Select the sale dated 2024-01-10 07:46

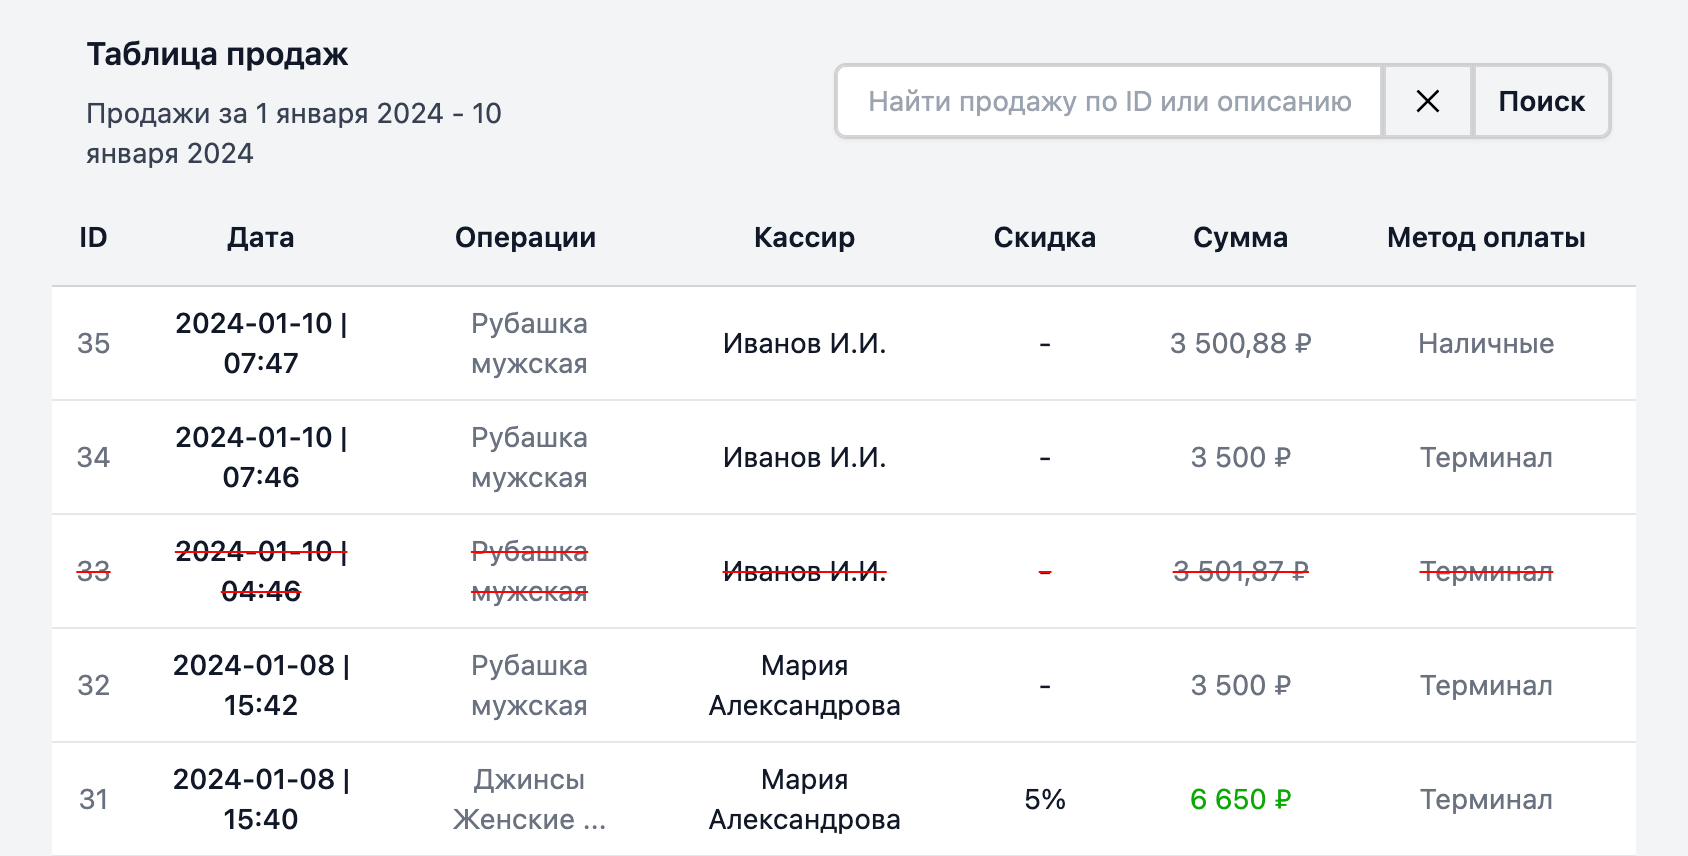[261, 458]
